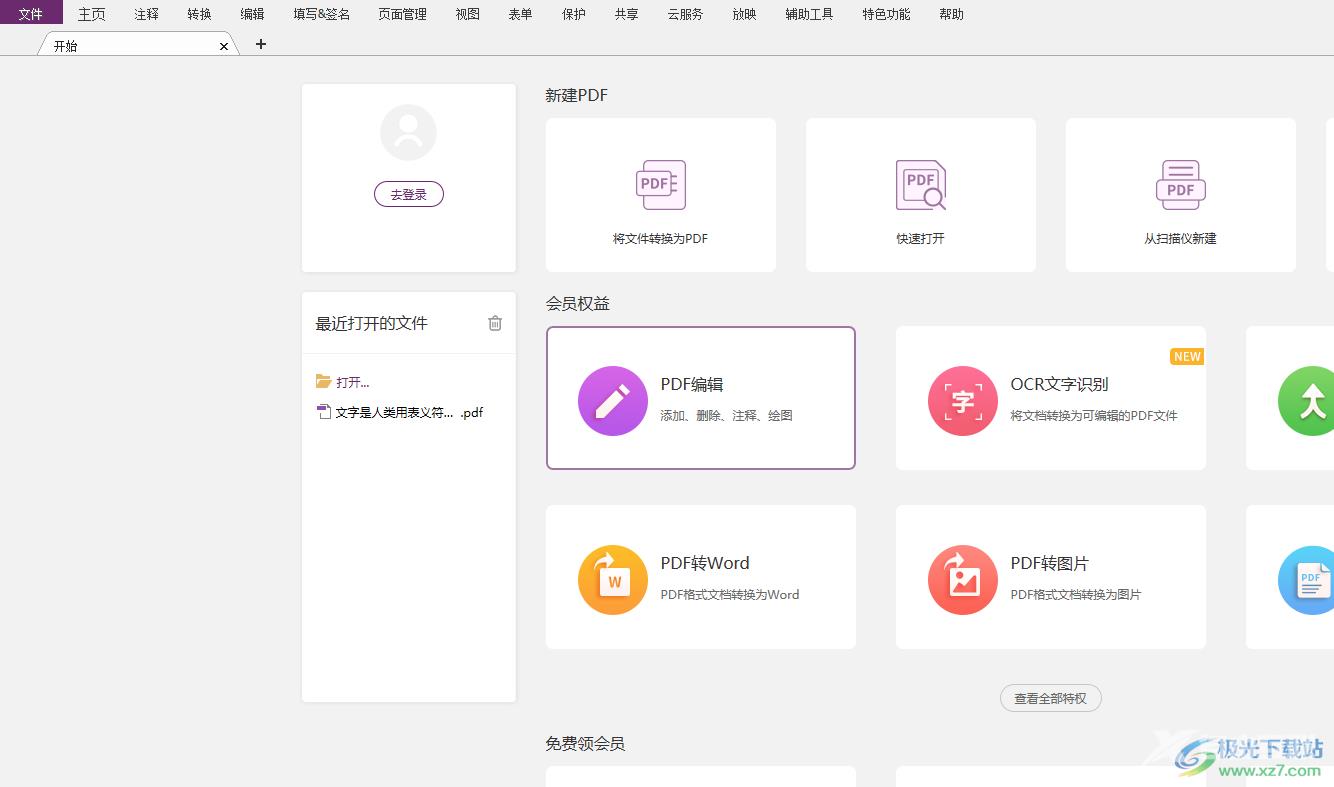Viewport: 1334px width, 787px height.
Task: Open the 视图 tab
Action: click(467, 14)
